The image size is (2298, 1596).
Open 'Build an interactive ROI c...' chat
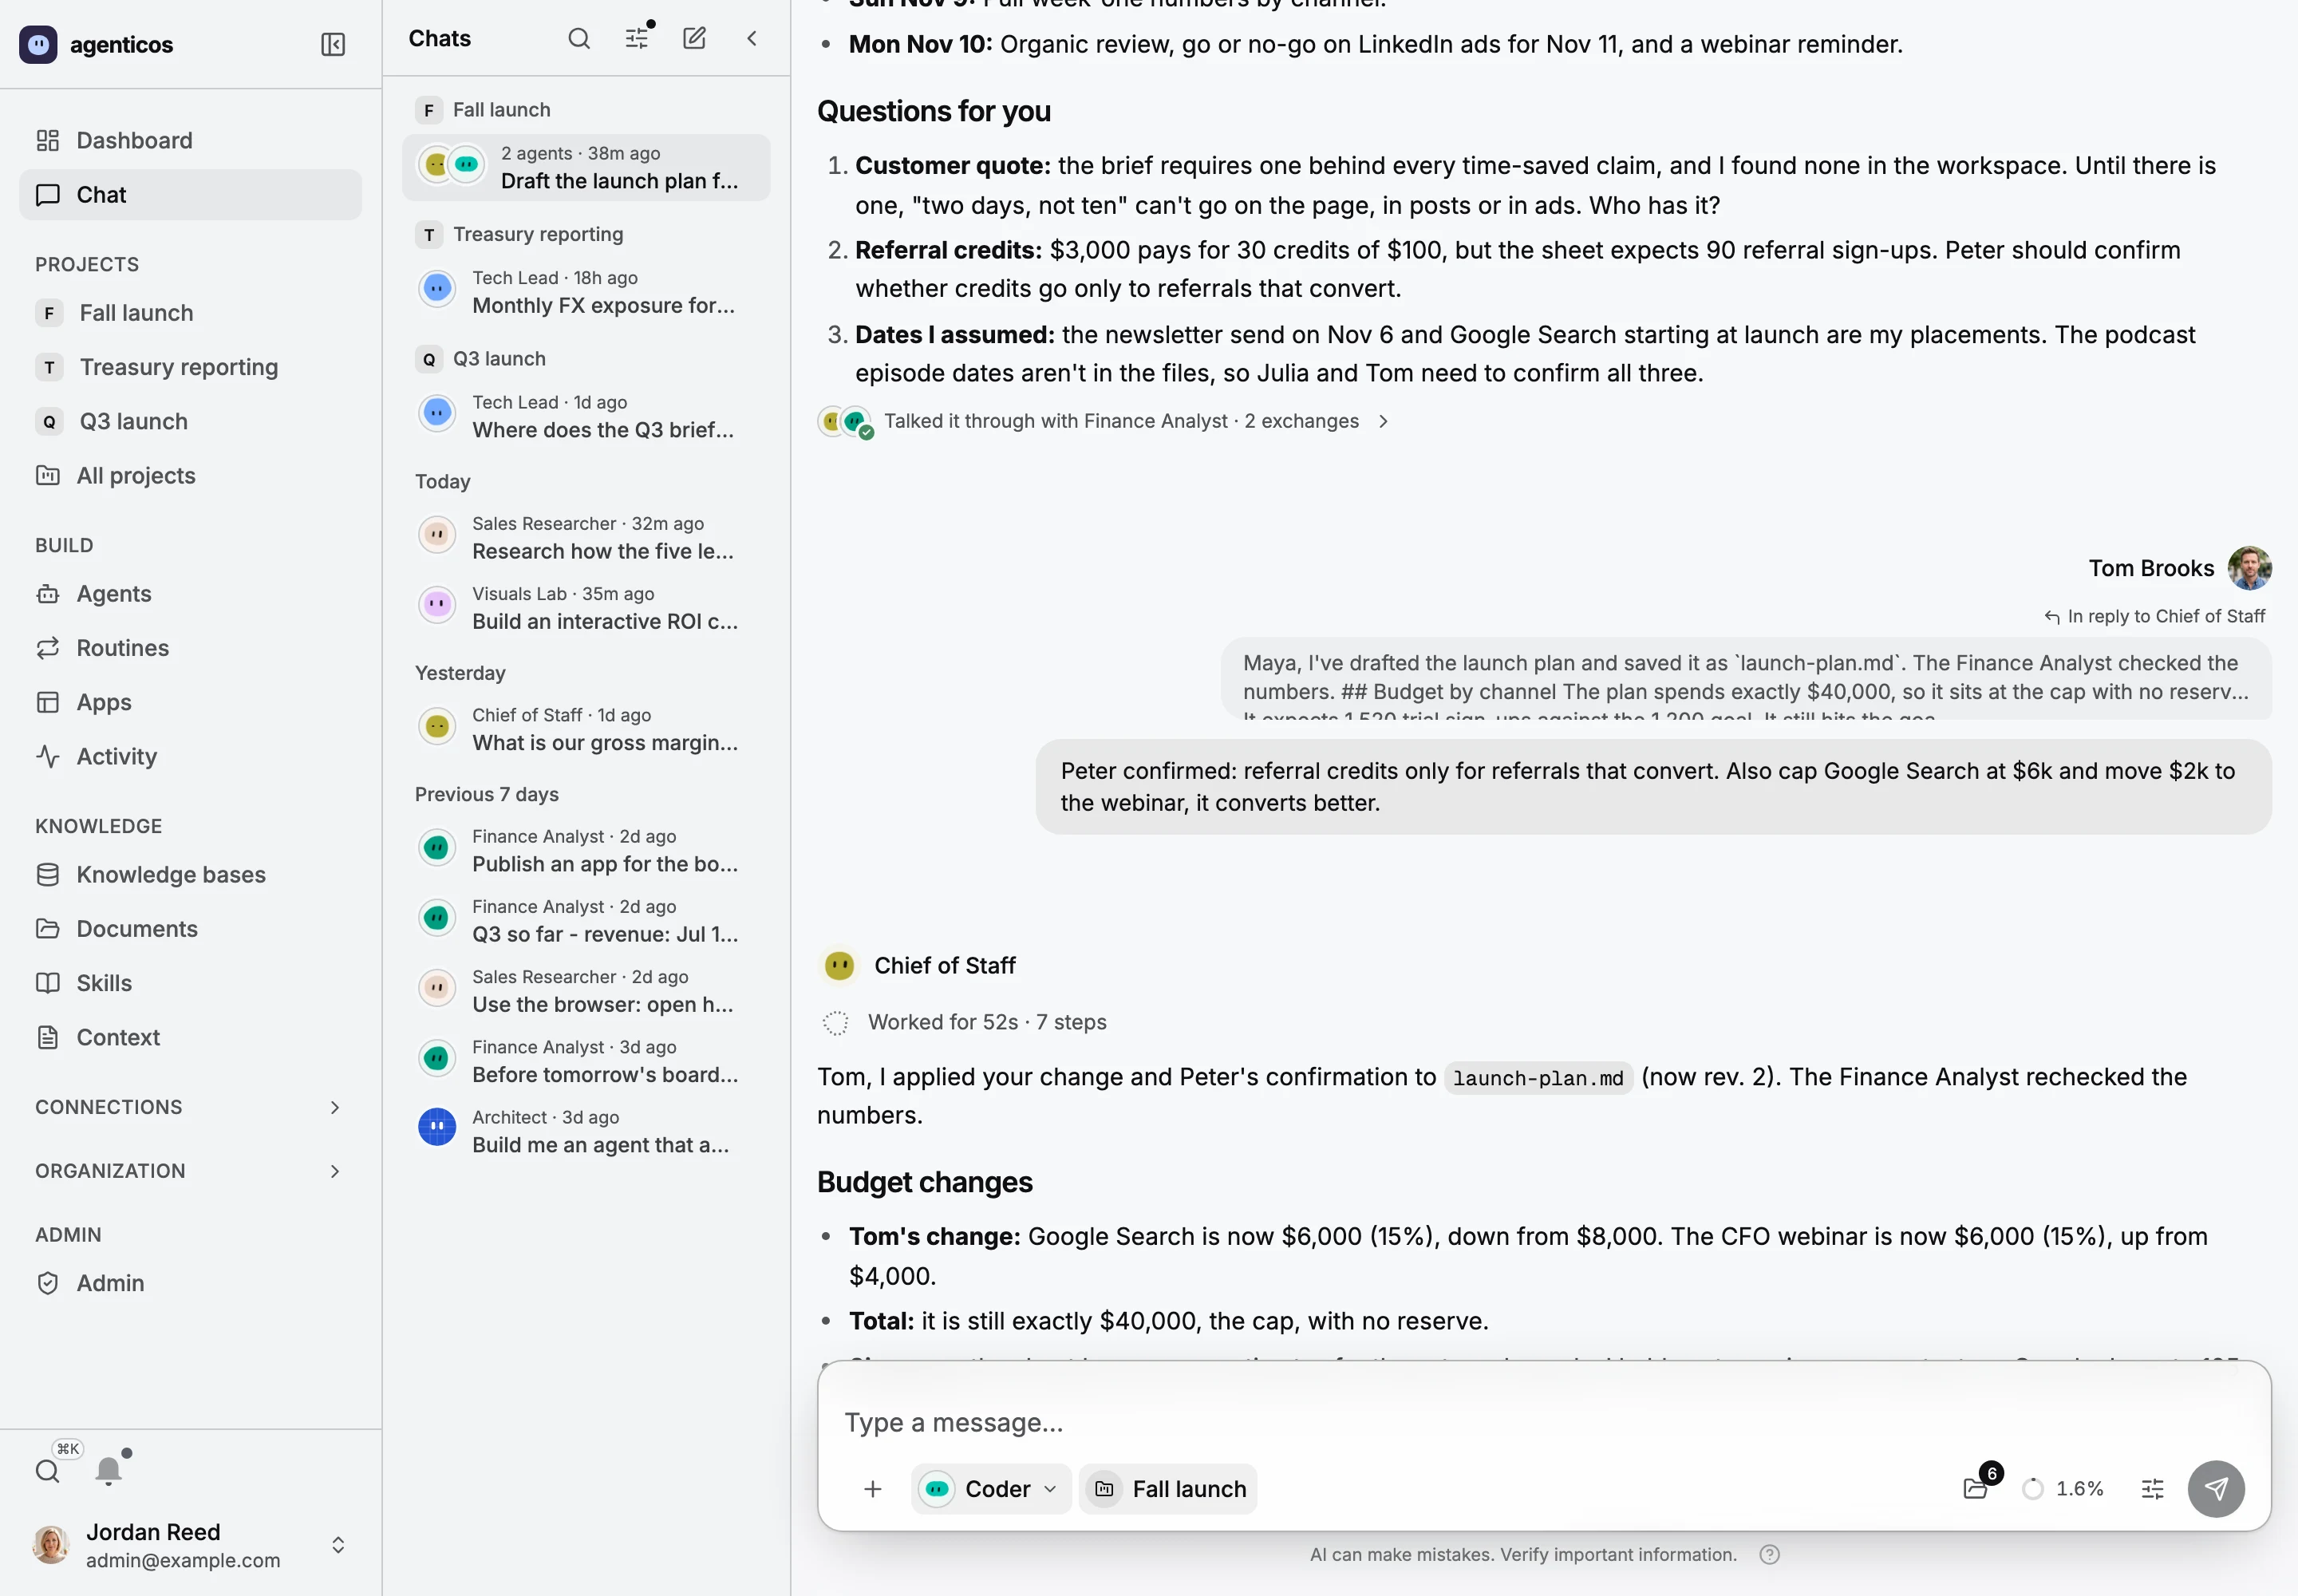586,607
